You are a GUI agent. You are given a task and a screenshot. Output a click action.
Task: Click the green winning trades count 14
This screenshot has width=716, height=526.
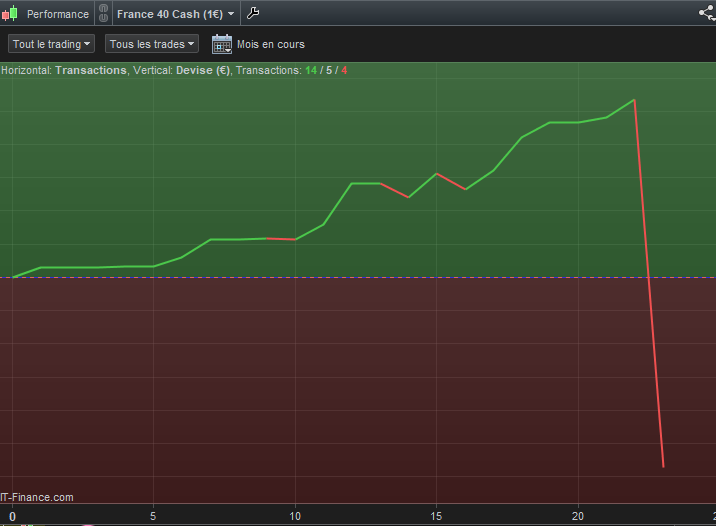pyautogui.click(x=311, y=70)
